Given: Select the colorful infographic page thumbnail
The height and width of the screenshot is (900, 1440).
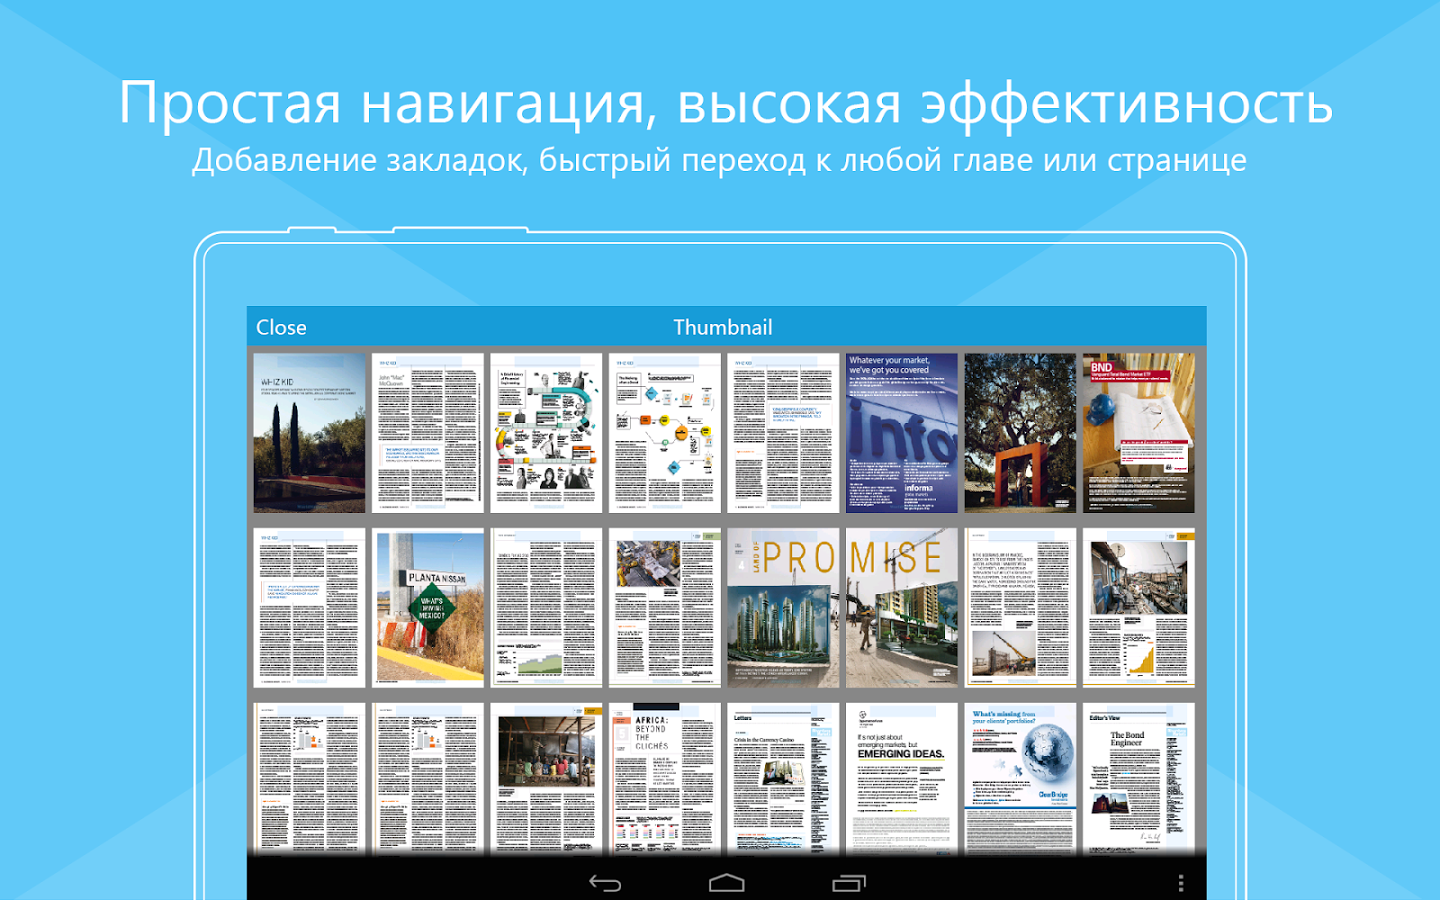Looking at the screenshot, I should click(x=546, y=433).
